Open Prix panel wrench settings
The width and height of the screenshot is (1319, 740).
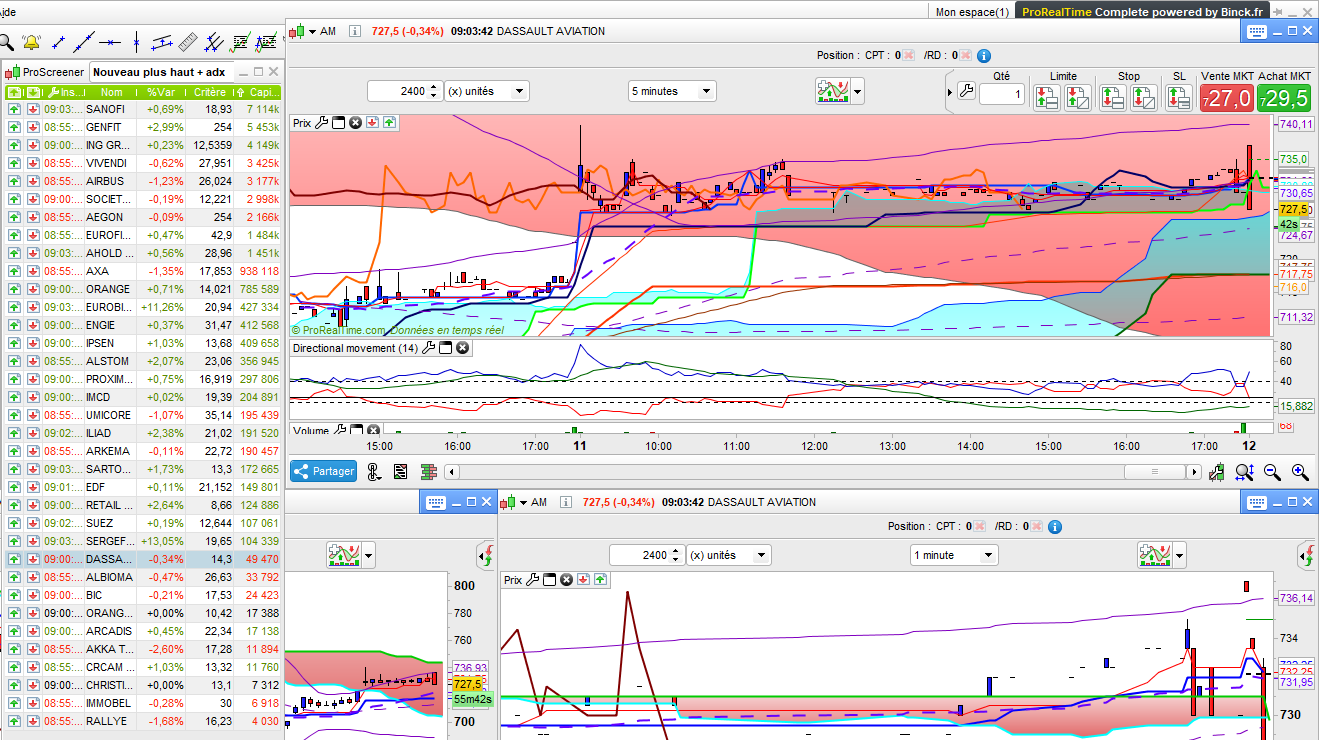tap(321, 123)
